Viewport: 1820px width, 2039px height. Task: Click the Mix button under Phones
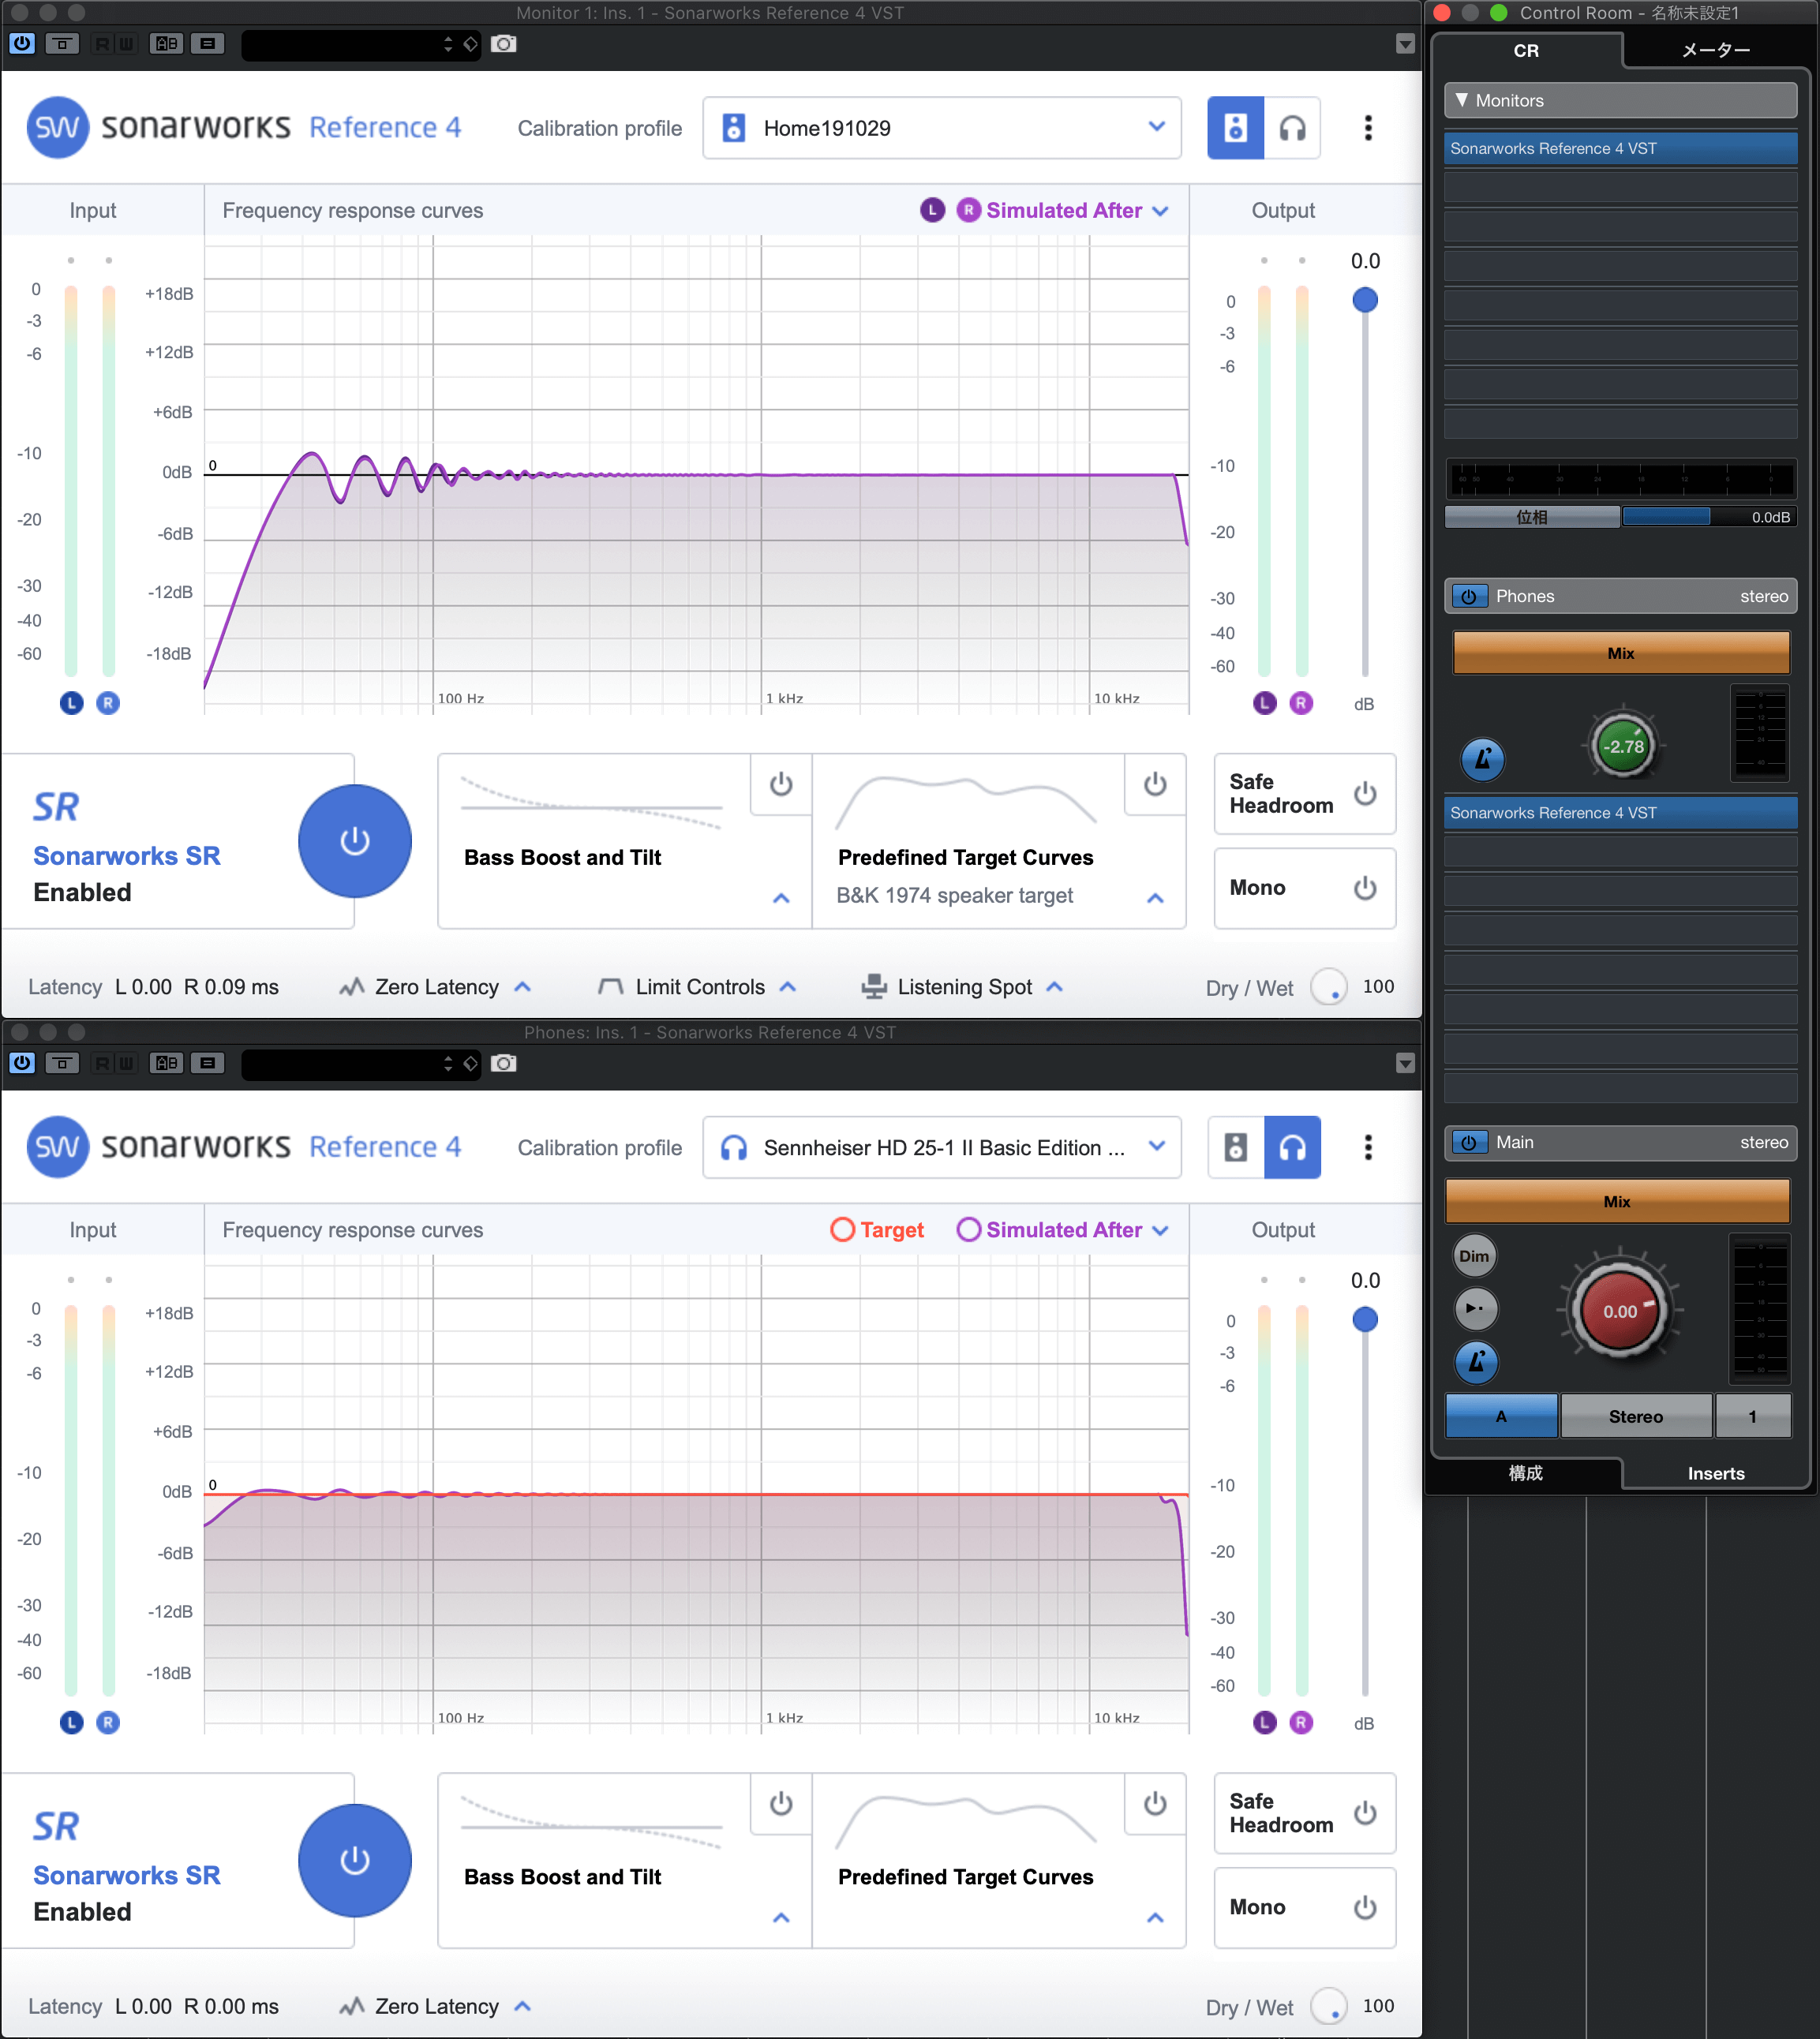1620,653
